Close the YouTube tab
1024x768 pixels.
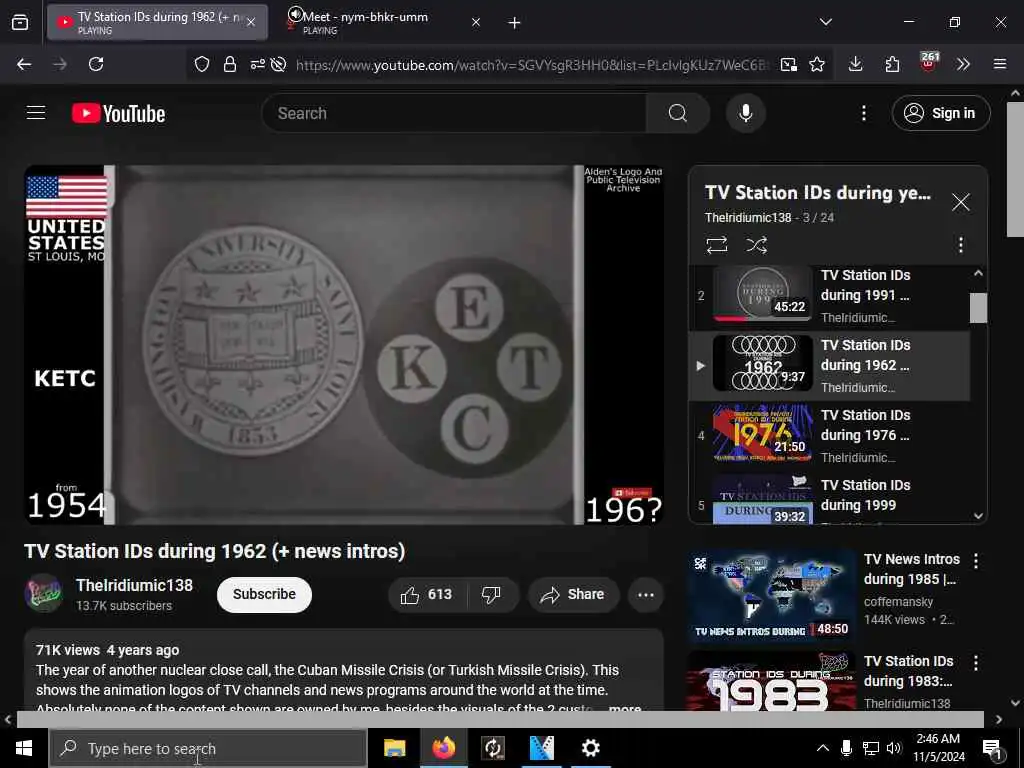251,22
